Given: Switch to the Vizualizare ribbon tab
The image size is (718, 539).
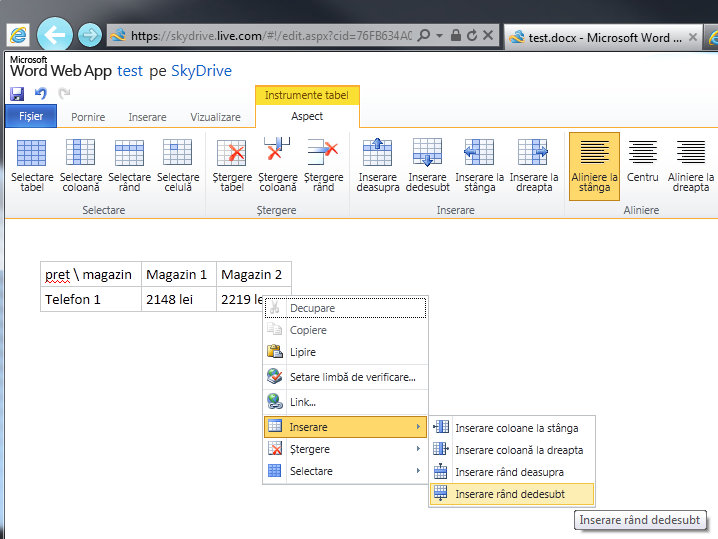Looking at the screenshot, I should 215,117.
